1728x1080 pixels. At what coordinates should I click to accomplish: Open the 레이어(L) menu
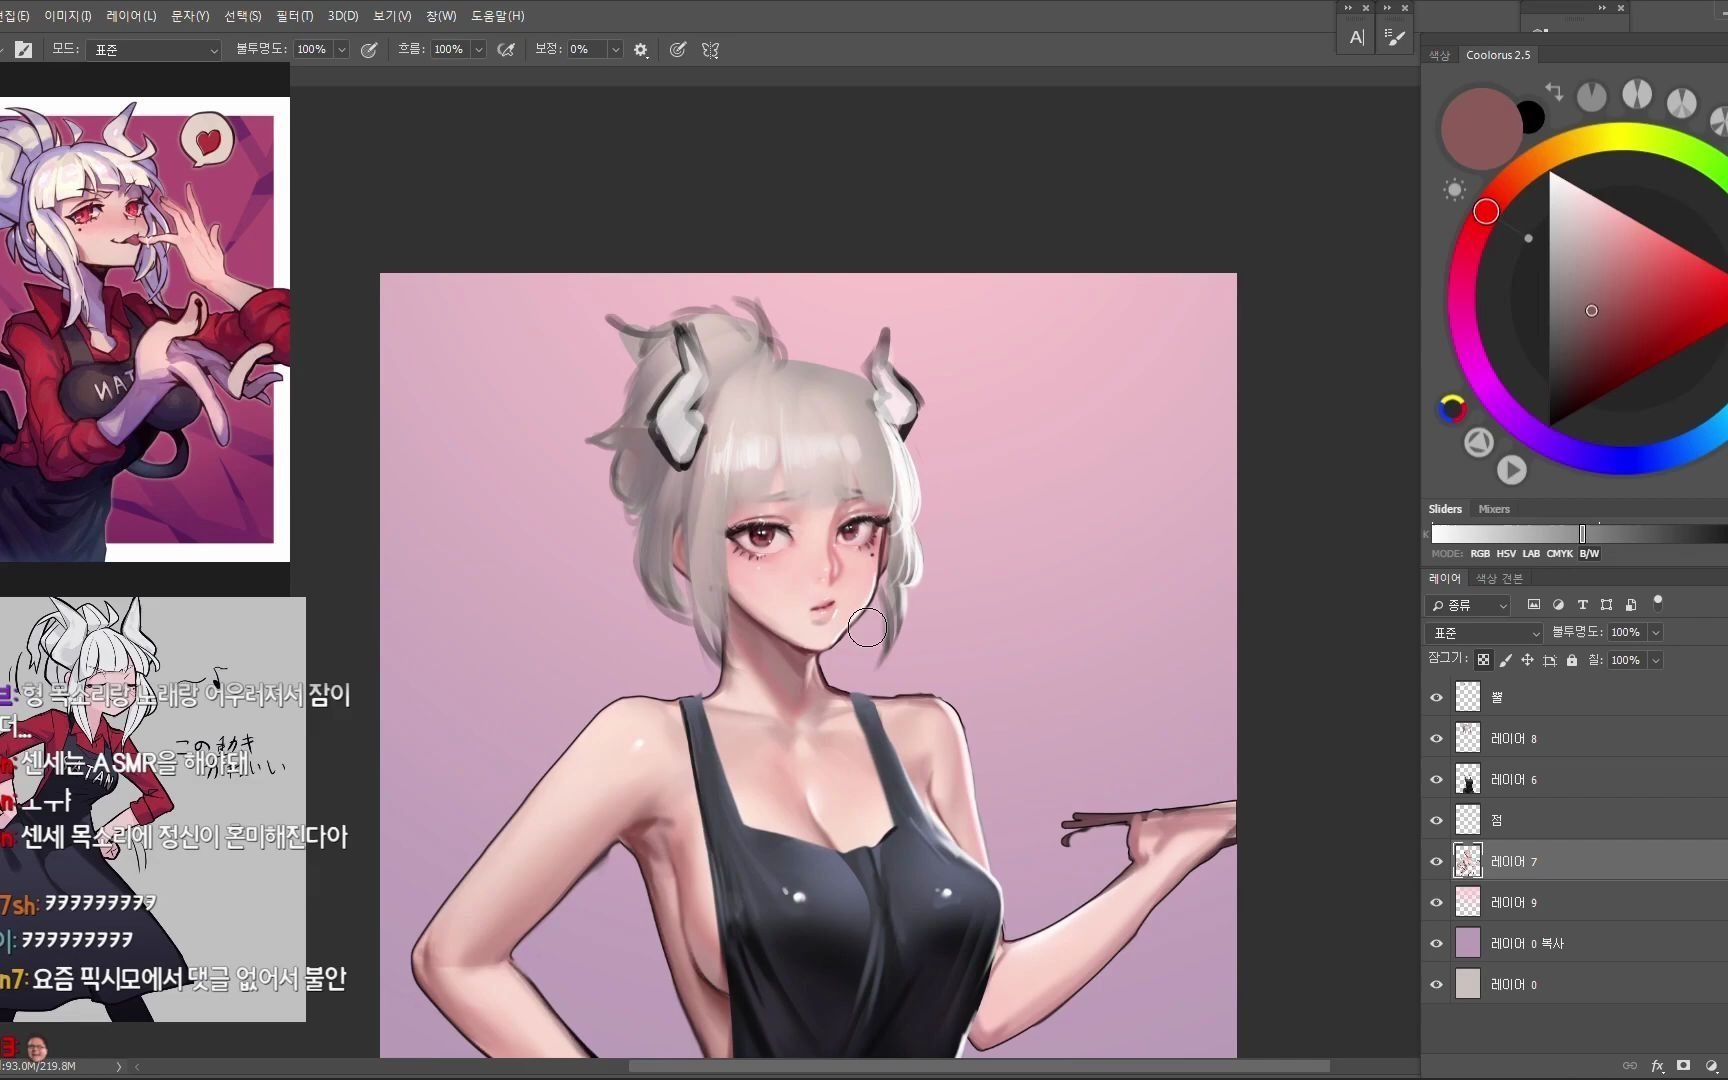pyautogui.click(x=131, y=16)
